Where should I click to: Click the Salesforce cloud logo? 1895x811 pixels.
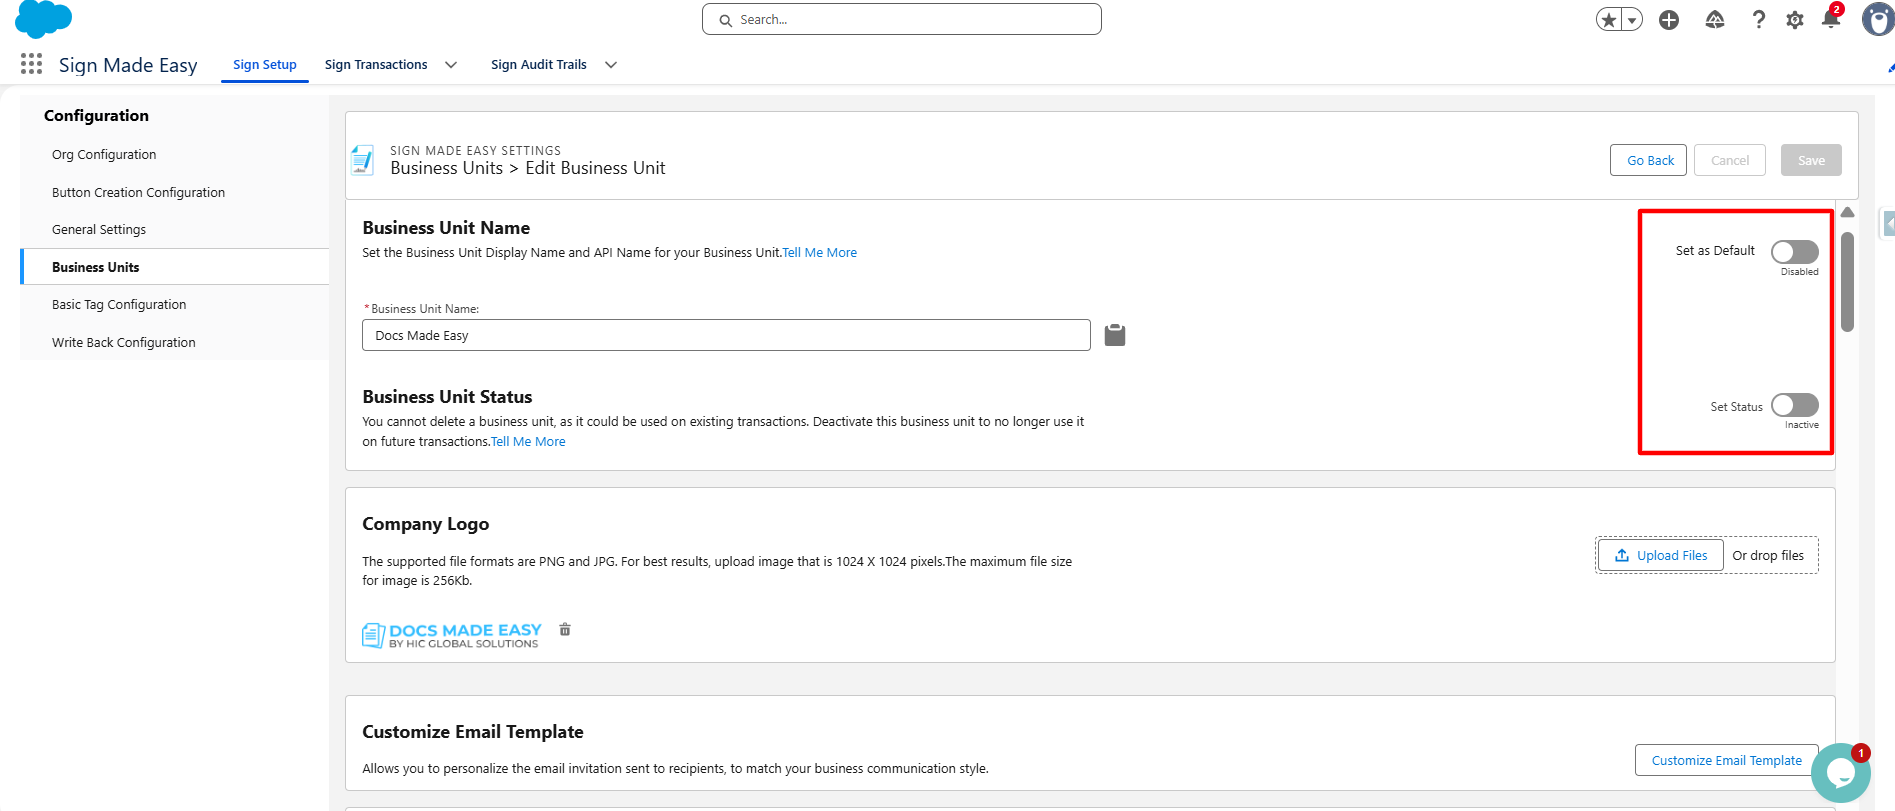coord(43,19)
